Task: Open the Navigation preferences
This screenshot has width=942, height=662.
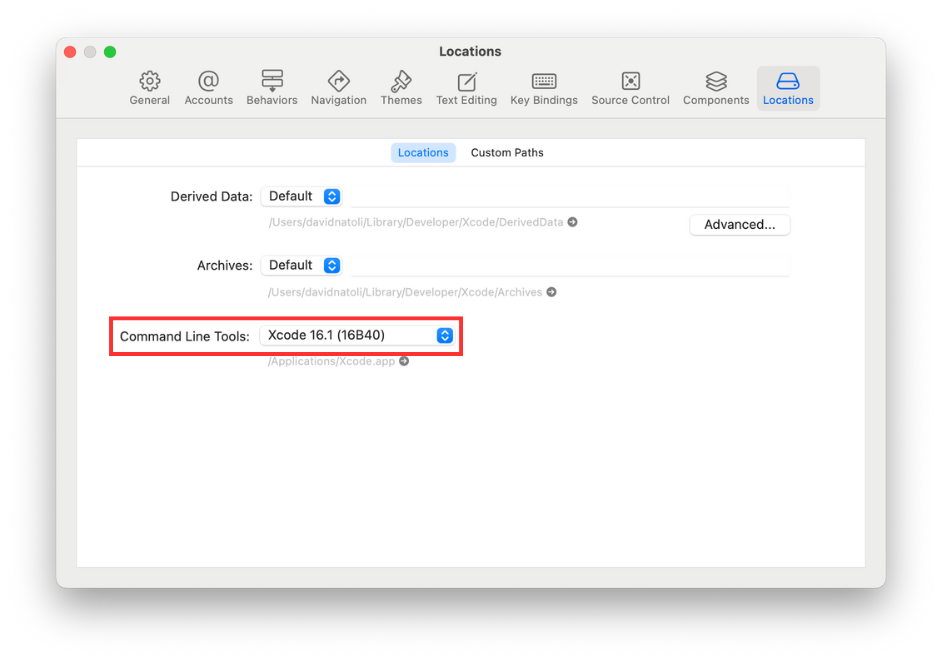Action: coord(338,88)
